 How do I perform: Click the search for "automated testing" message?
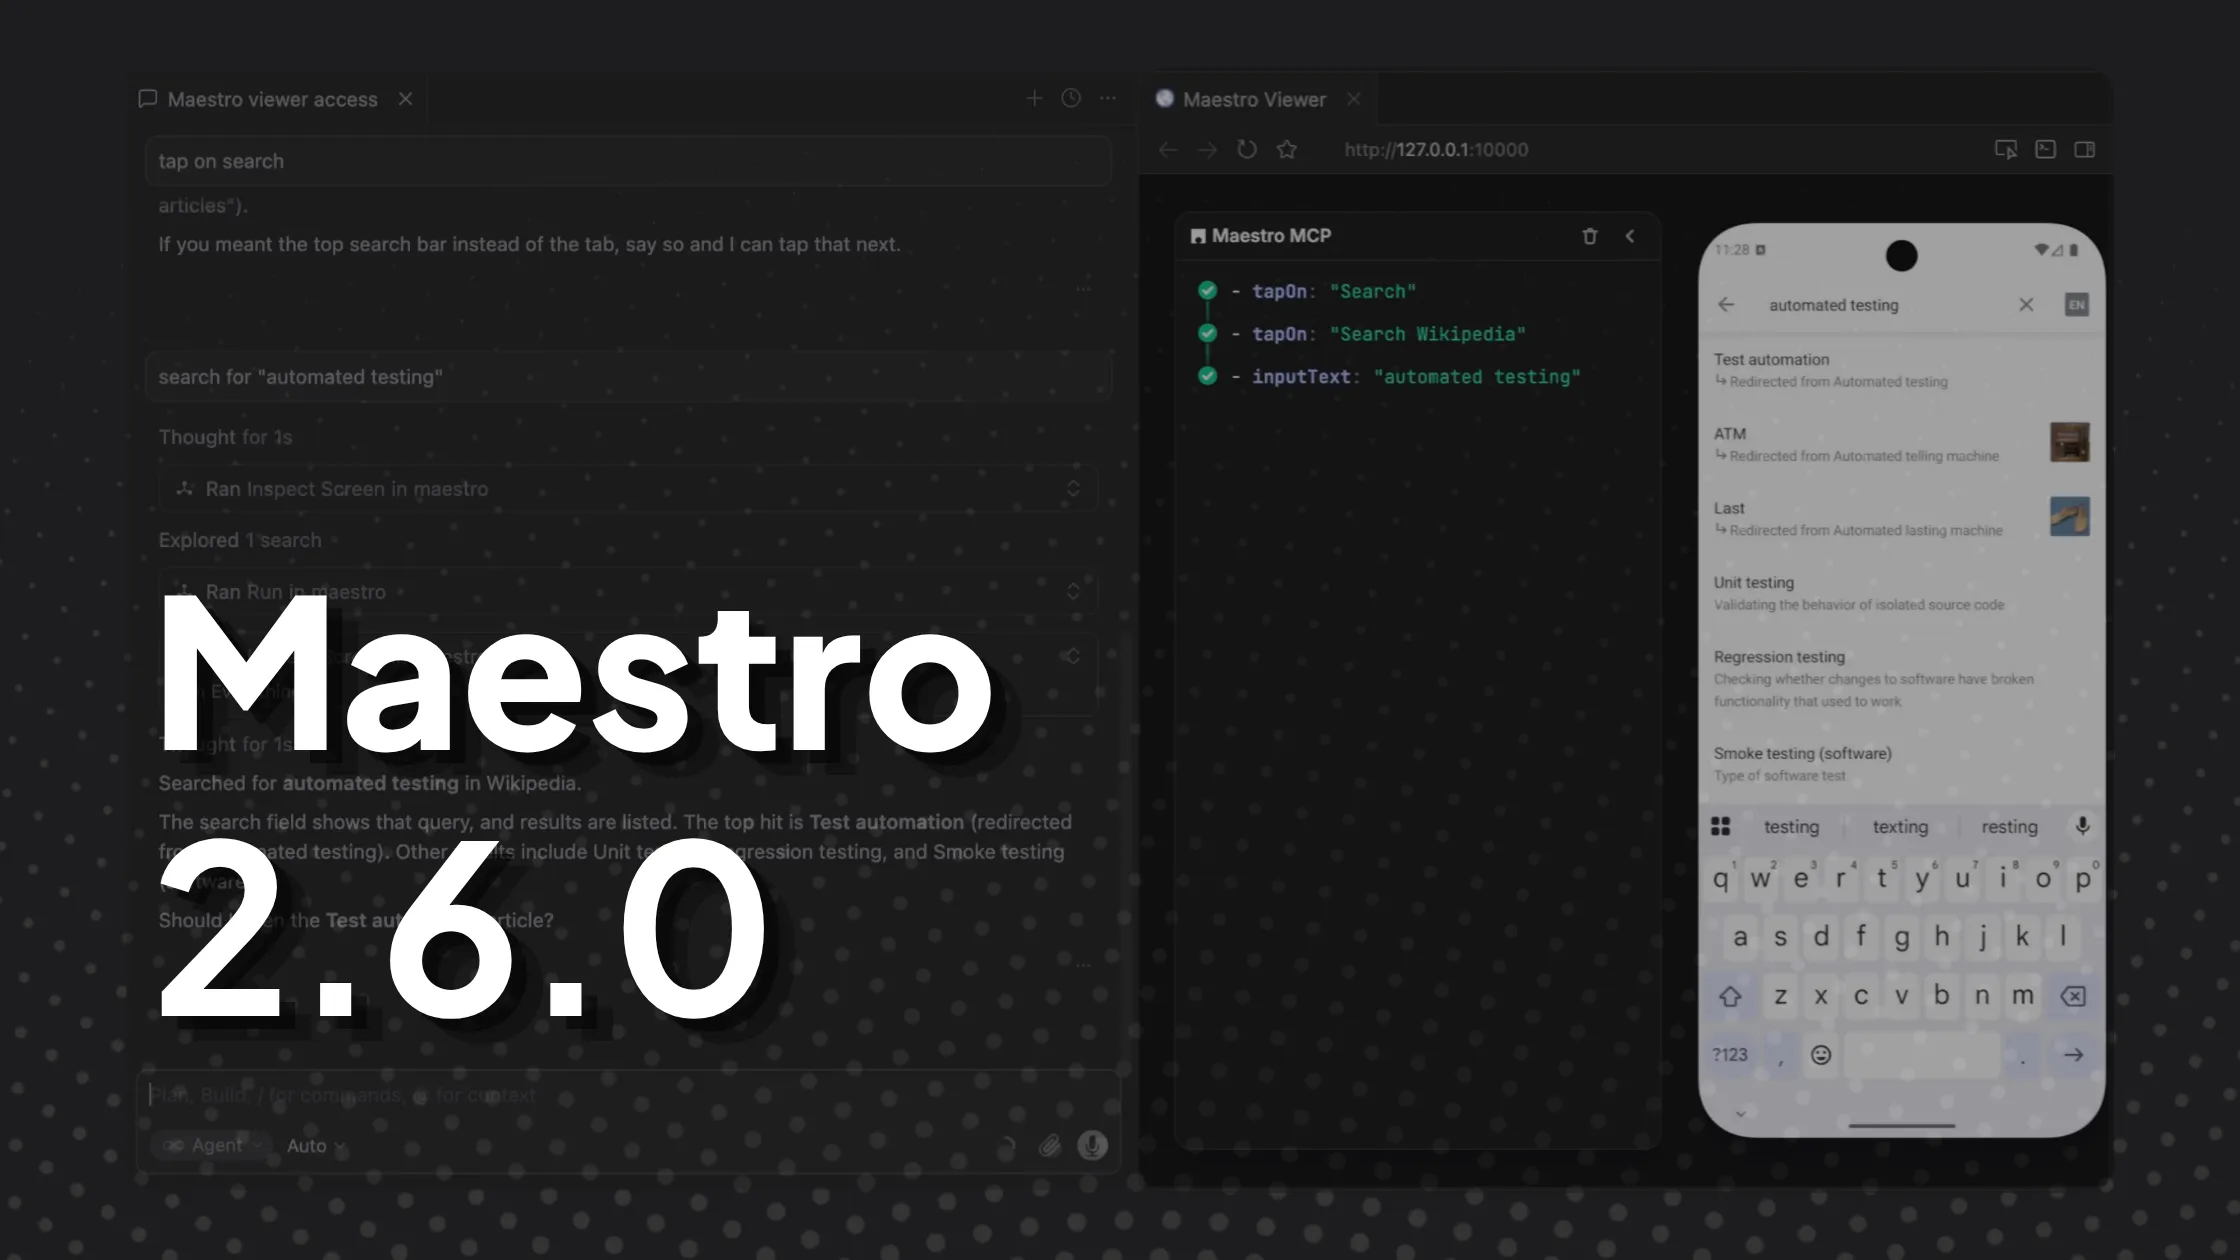628,377
